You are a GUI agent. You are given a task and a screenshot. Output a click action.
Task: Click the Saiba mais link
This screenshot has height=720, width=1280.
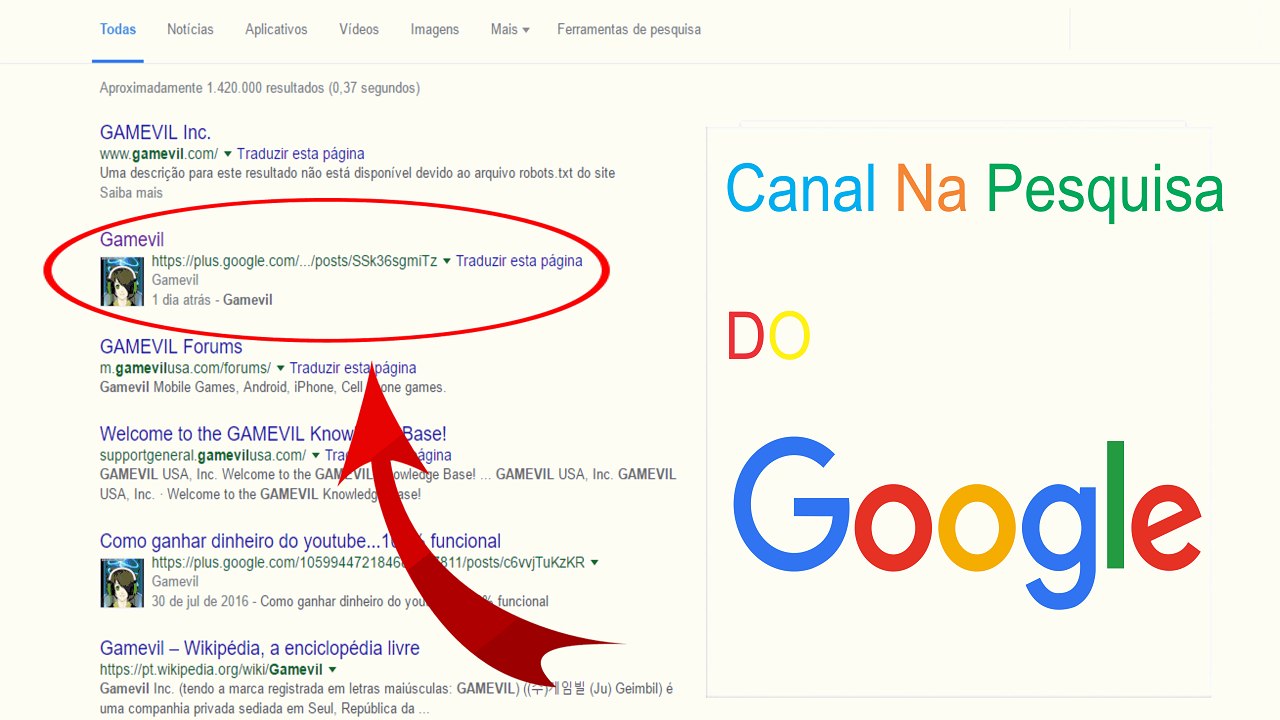pos(131,192)
